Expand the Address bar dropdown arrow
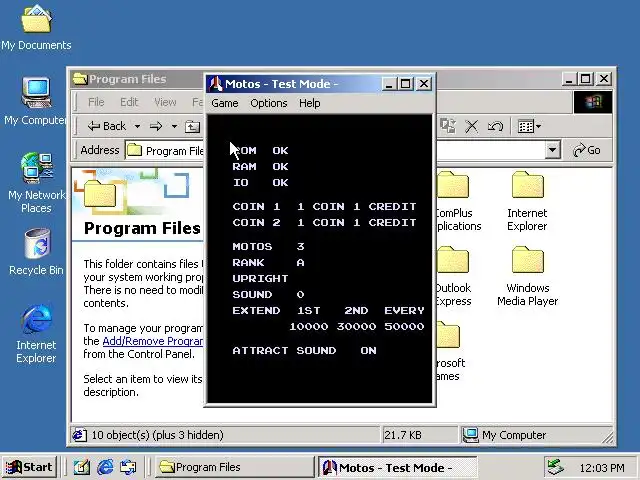 point(552,150)
